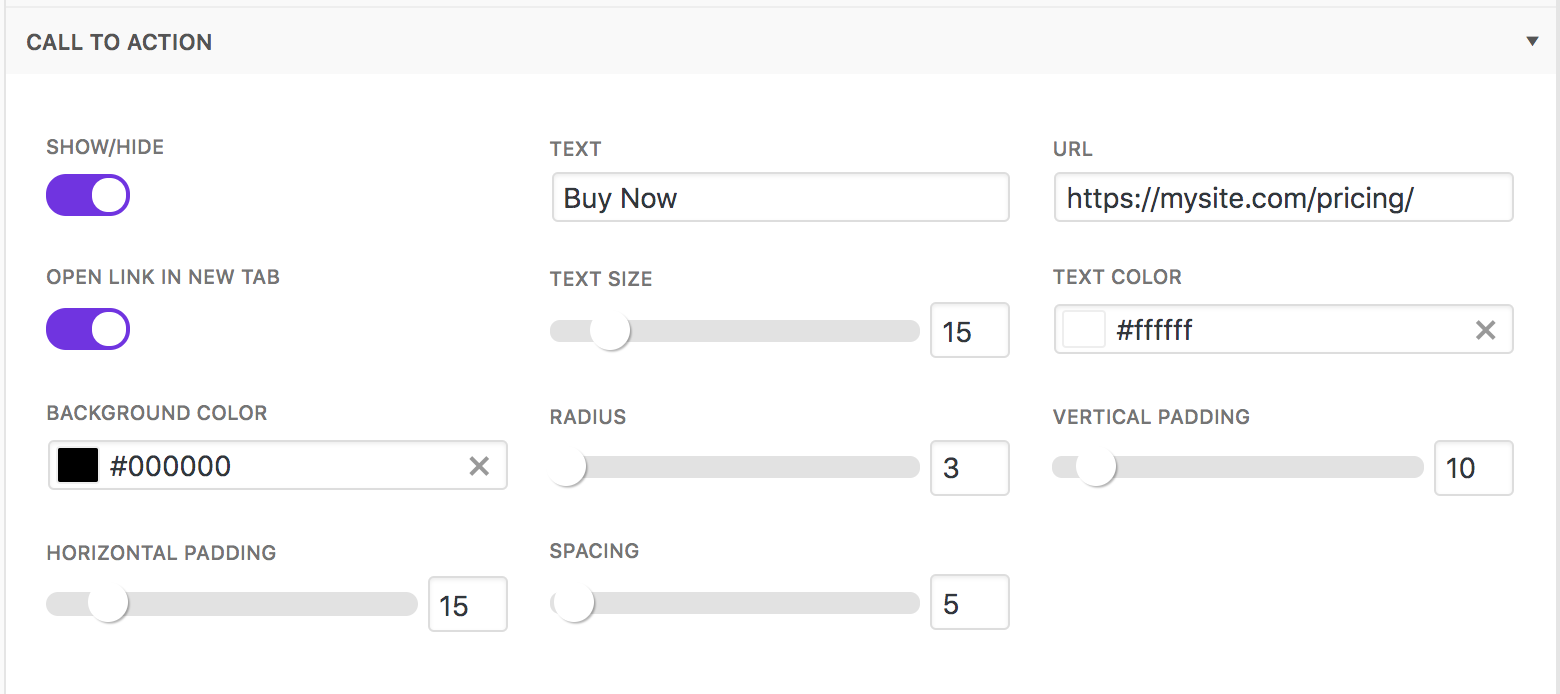Clear the text color value with X icon

1485,330
